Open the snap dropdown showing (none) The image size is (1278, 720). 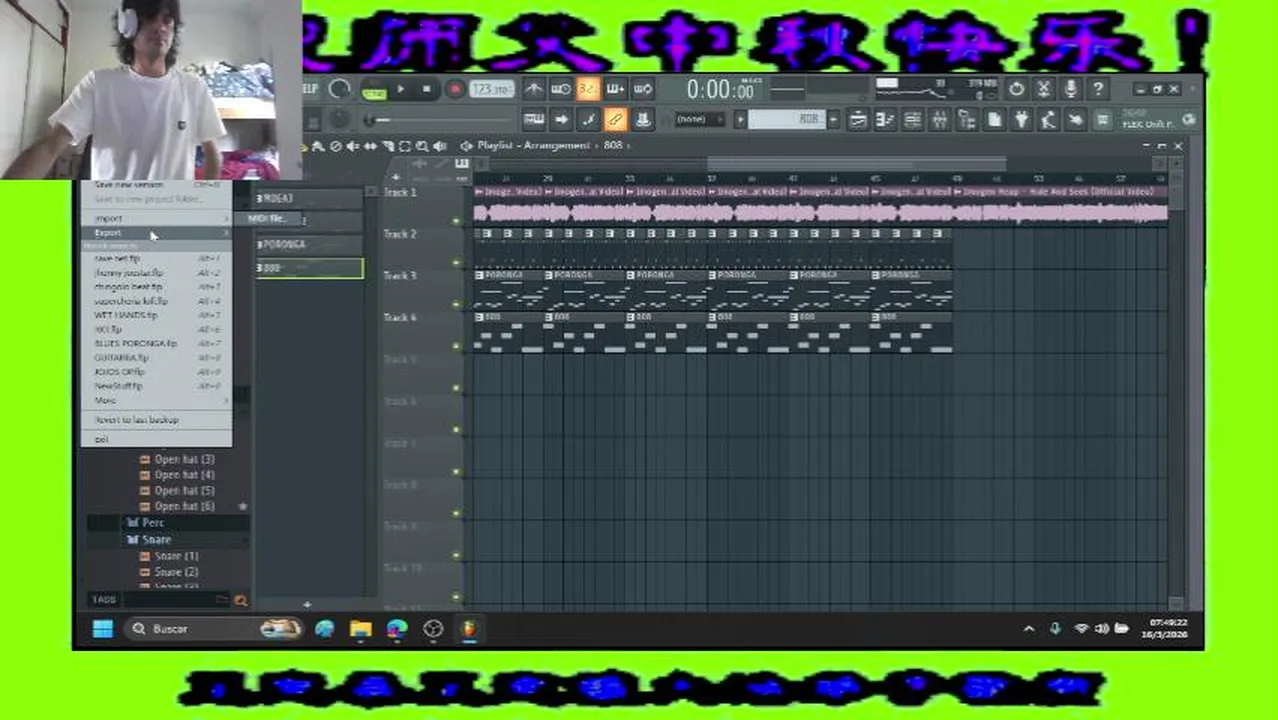point(698,120)
